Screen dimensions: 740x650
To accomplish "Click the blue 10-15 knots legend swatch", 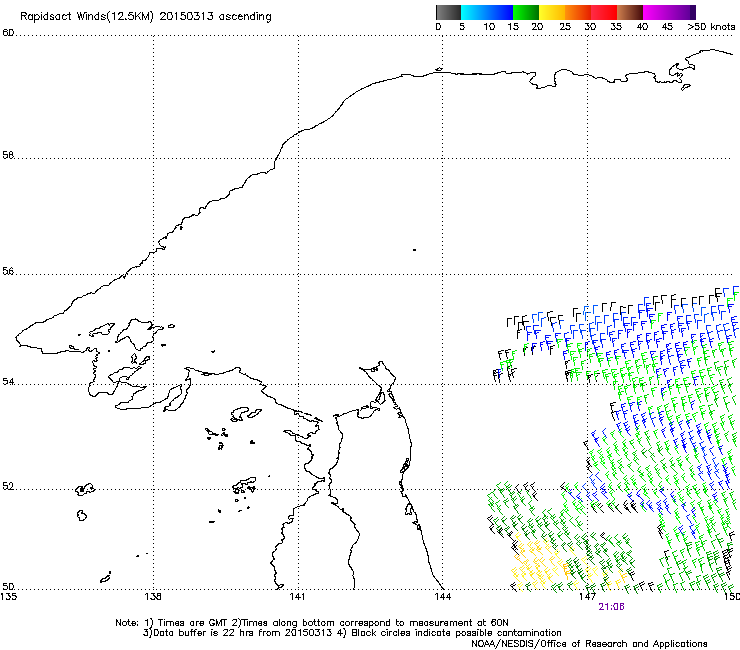I will click(500, 12).
